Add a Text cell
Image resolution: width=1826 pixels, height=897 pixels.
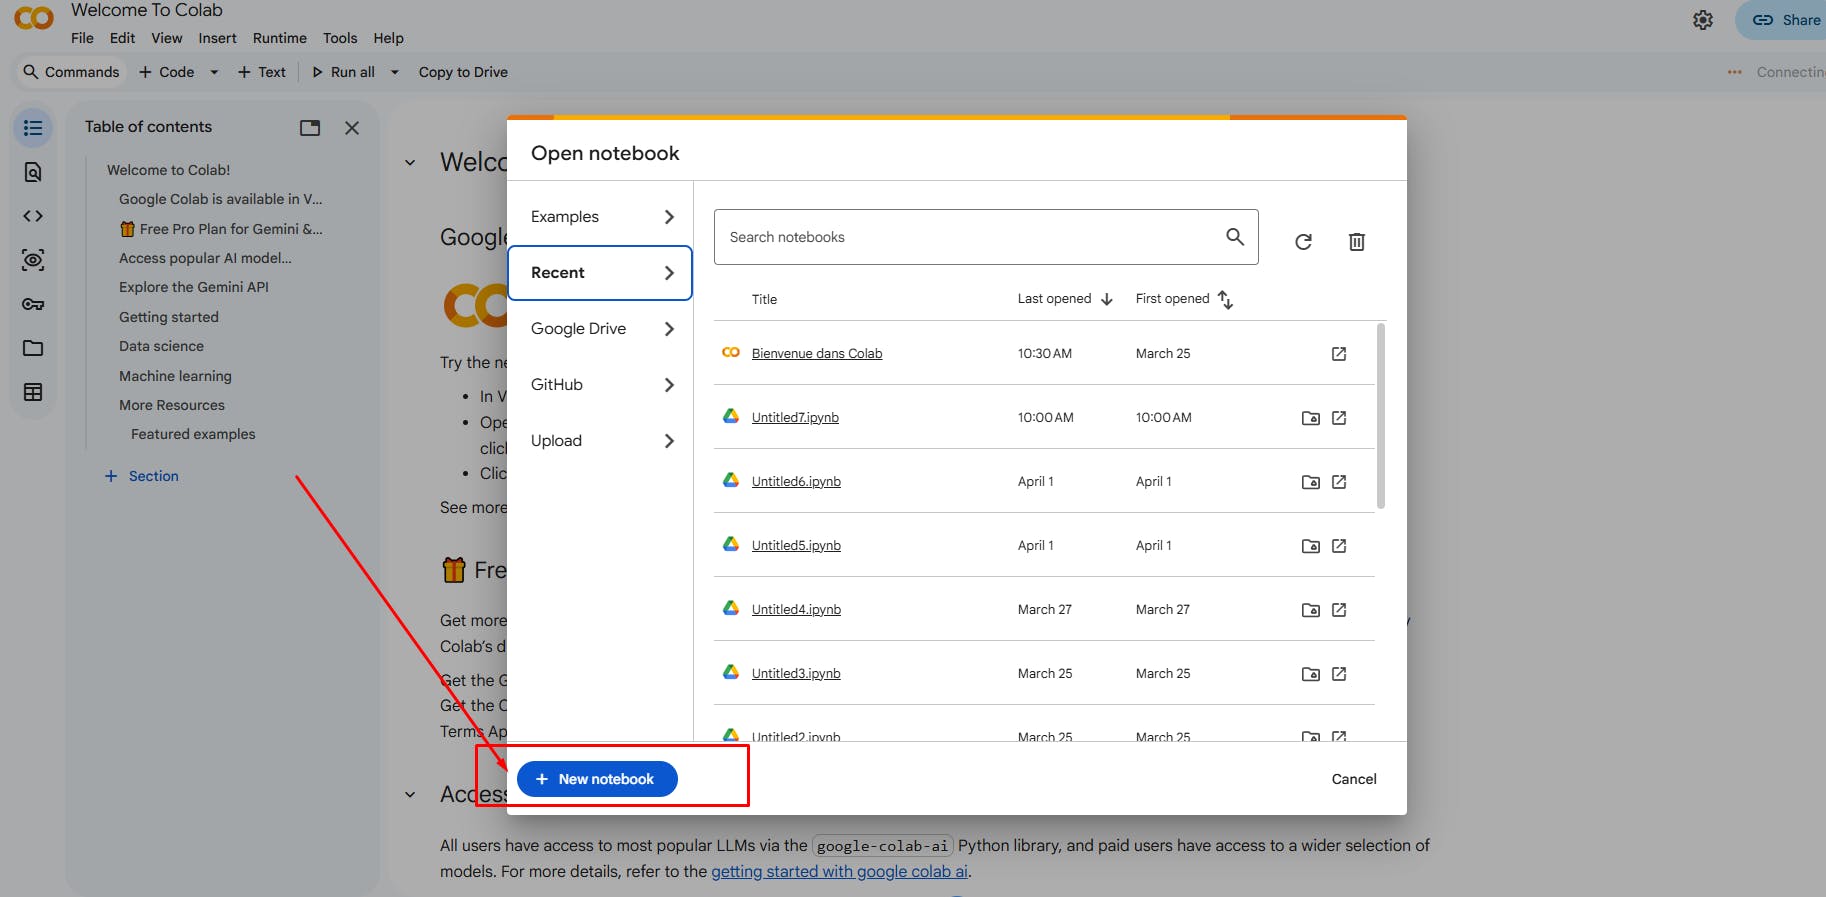coord(262,72)
